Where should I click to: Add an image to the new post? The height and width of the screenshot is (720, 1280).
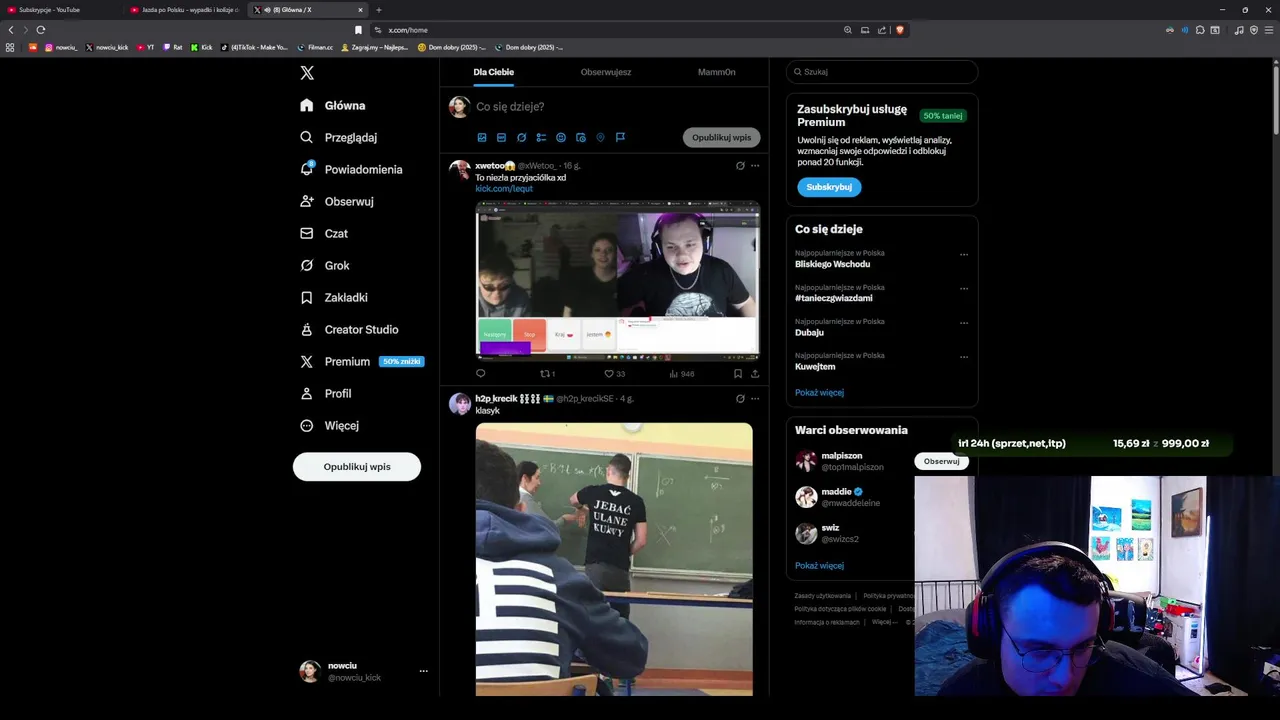[482, 137]
